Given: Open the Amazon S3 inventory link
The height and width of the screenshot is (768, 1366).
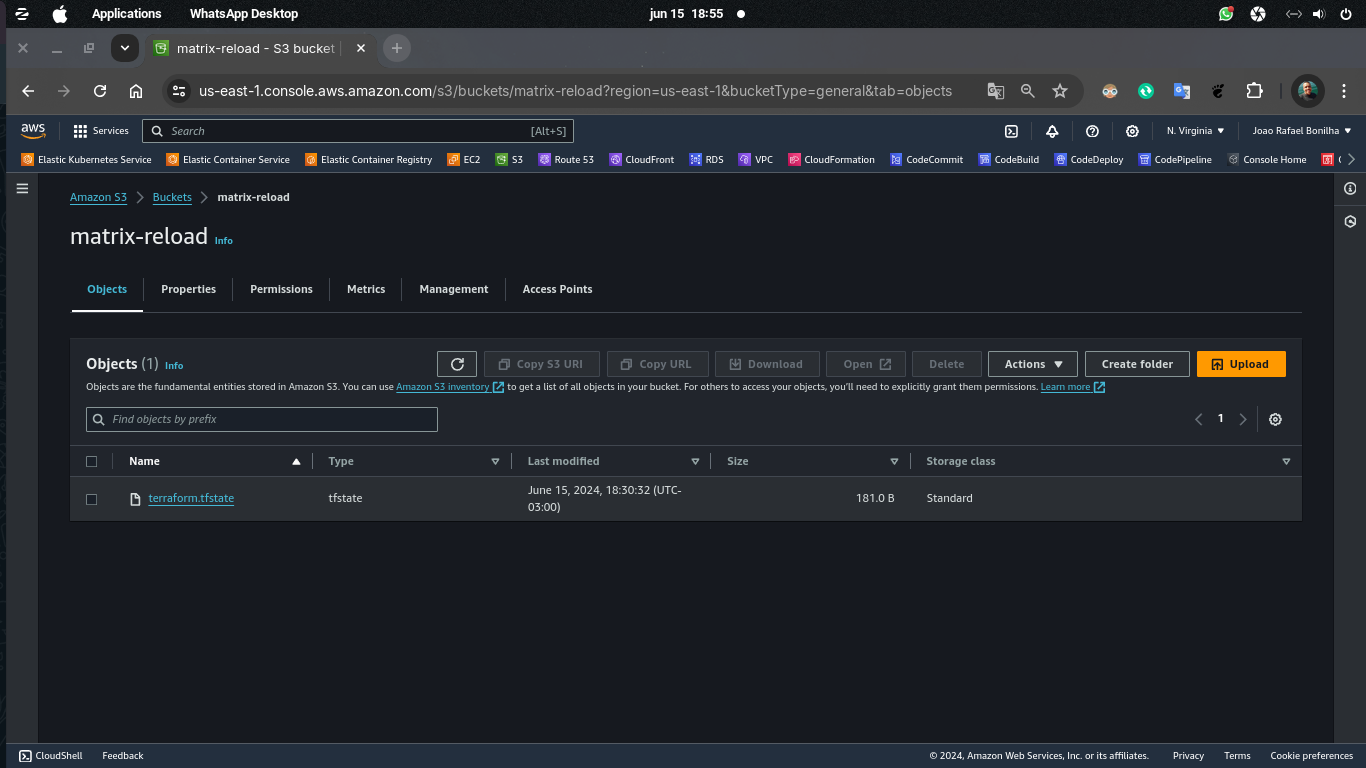Looking at the screenshot, I should (x=450, y=387).
